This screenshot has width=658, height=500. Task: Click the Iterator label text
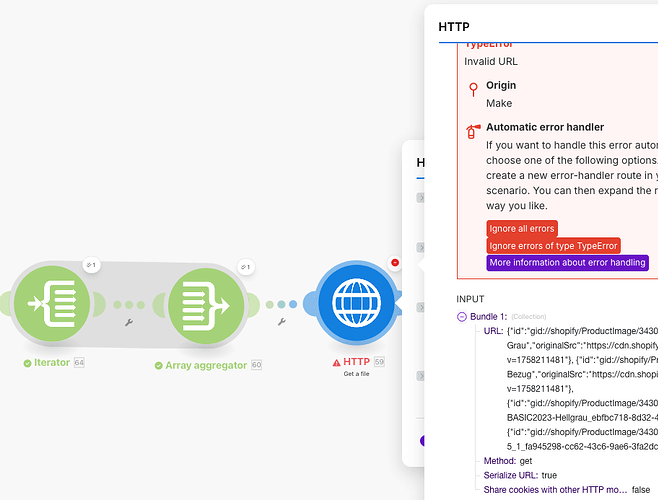click(52, 362)
